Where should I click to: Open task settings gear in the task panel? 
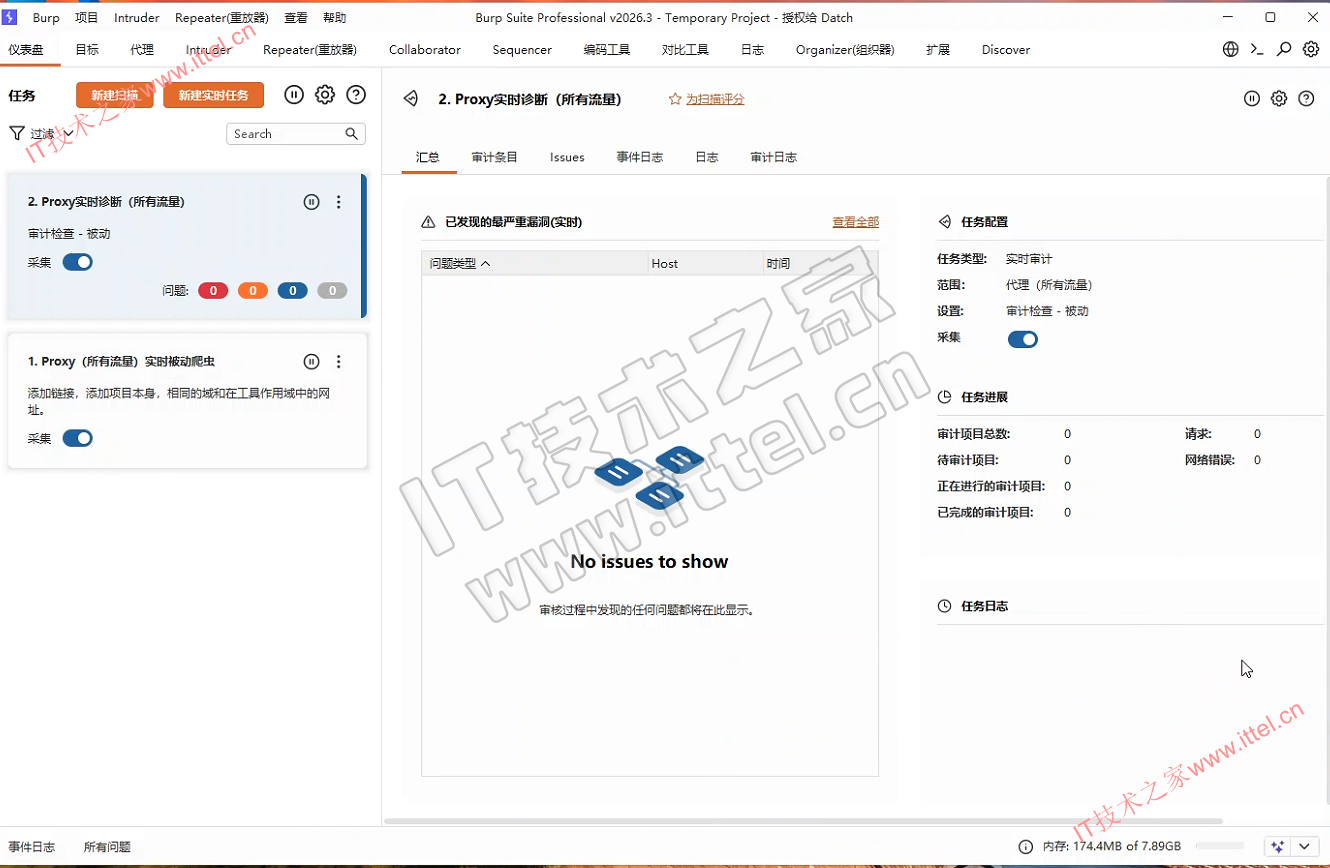pos(325,95)
